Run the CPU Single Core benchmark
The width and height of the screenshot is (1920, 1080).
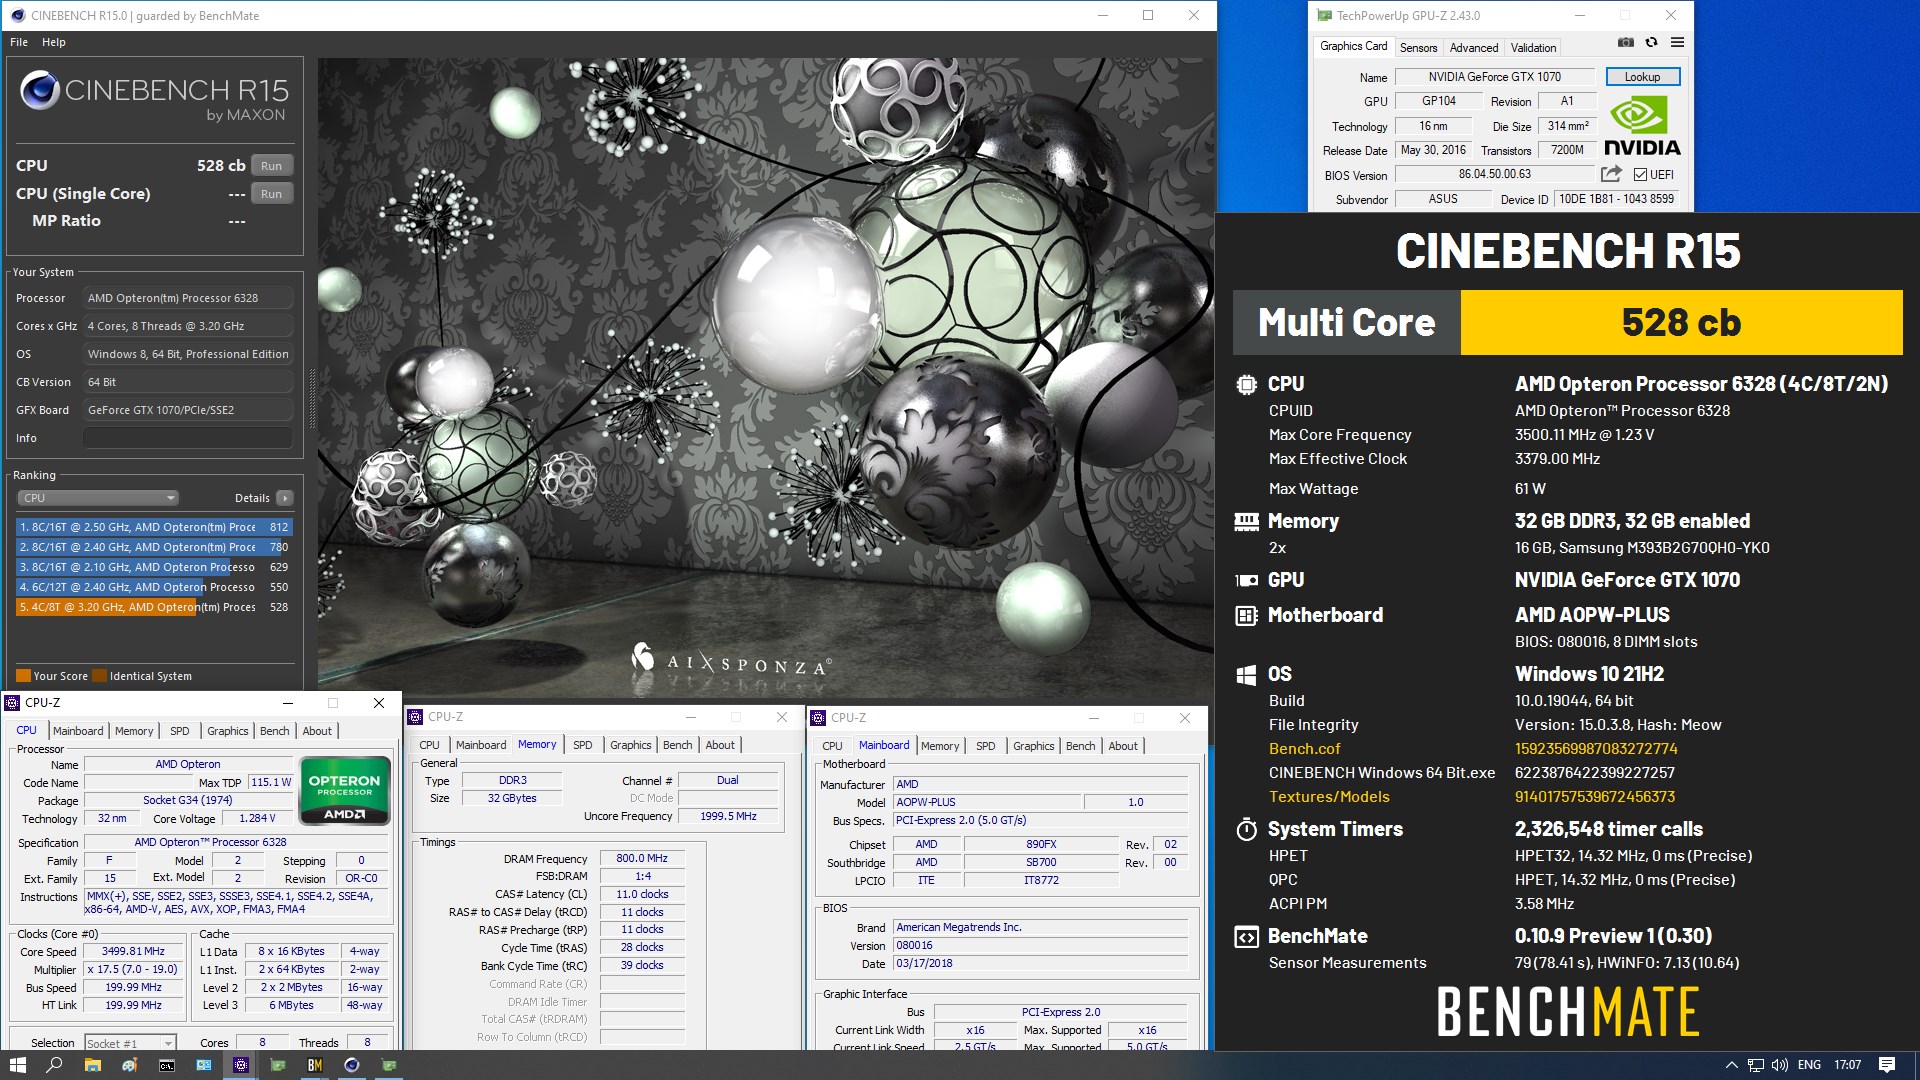pyautogui.click(x=271, y=194)
